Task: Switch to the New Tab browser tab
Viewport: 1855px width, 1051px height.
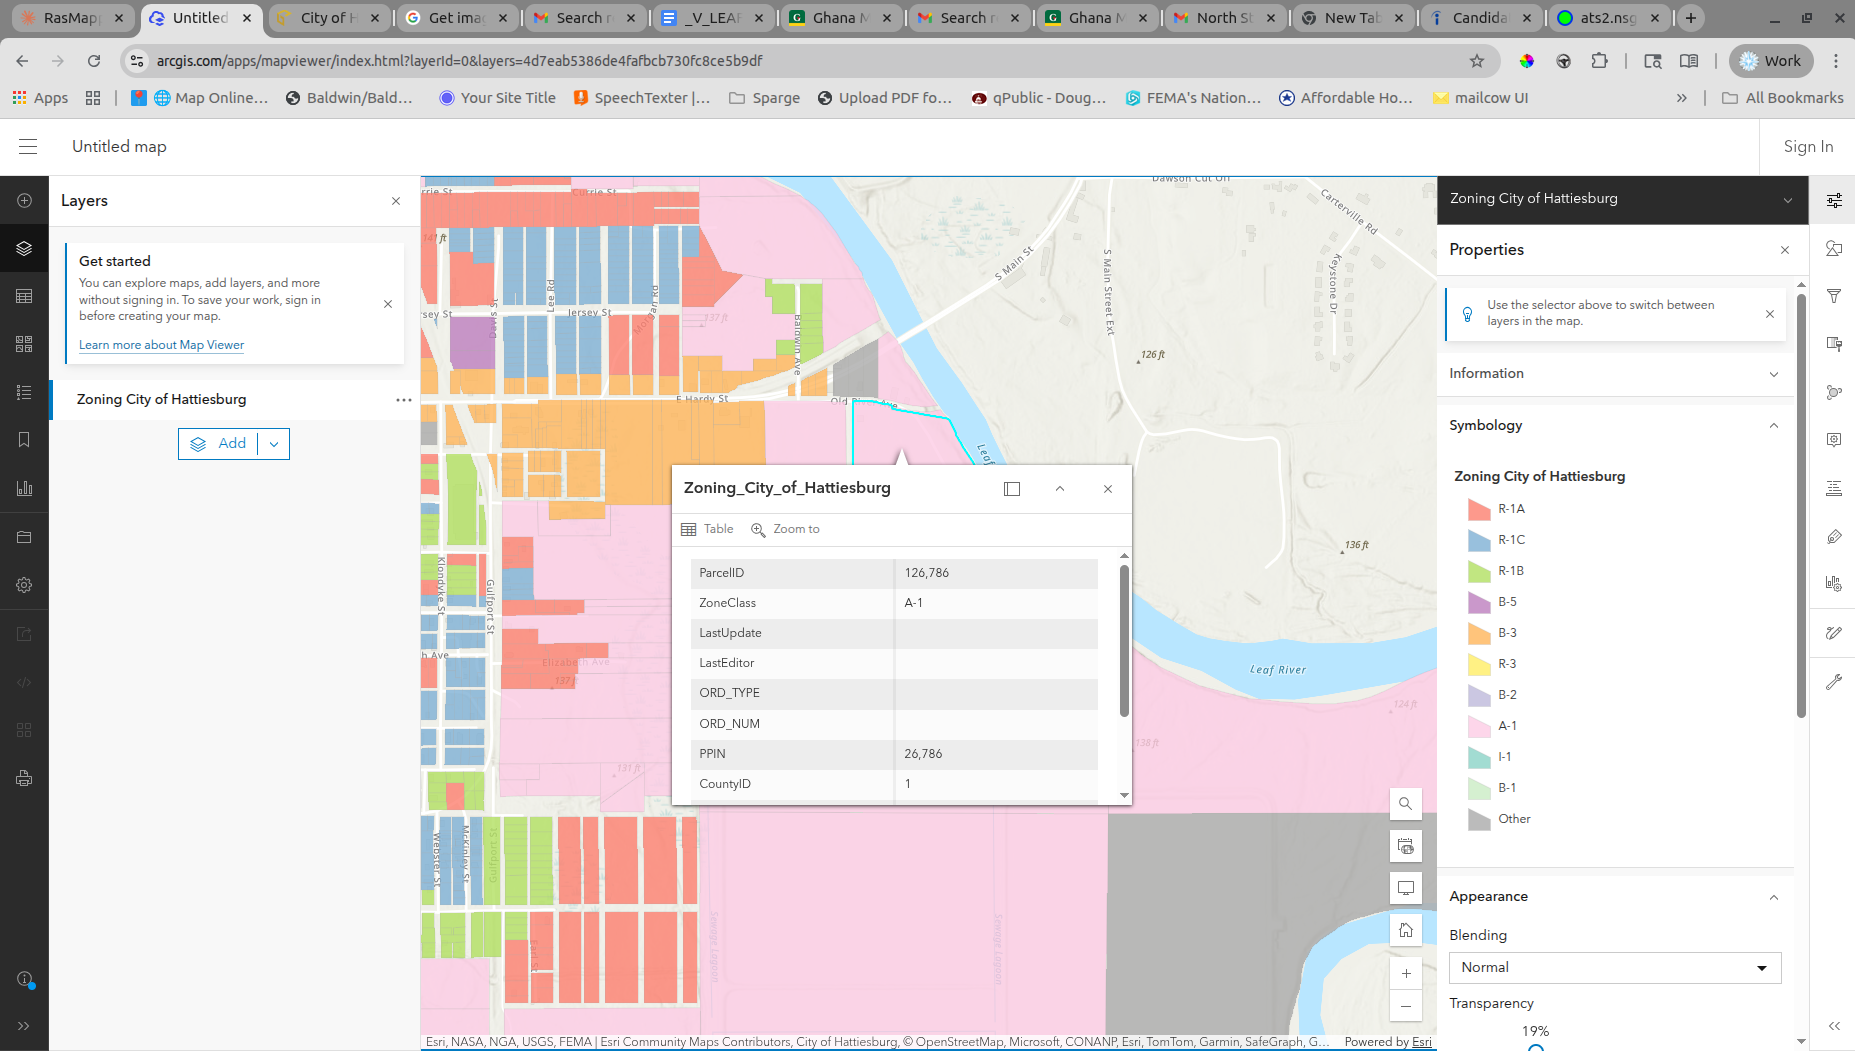Action: tap(1351, 18)
